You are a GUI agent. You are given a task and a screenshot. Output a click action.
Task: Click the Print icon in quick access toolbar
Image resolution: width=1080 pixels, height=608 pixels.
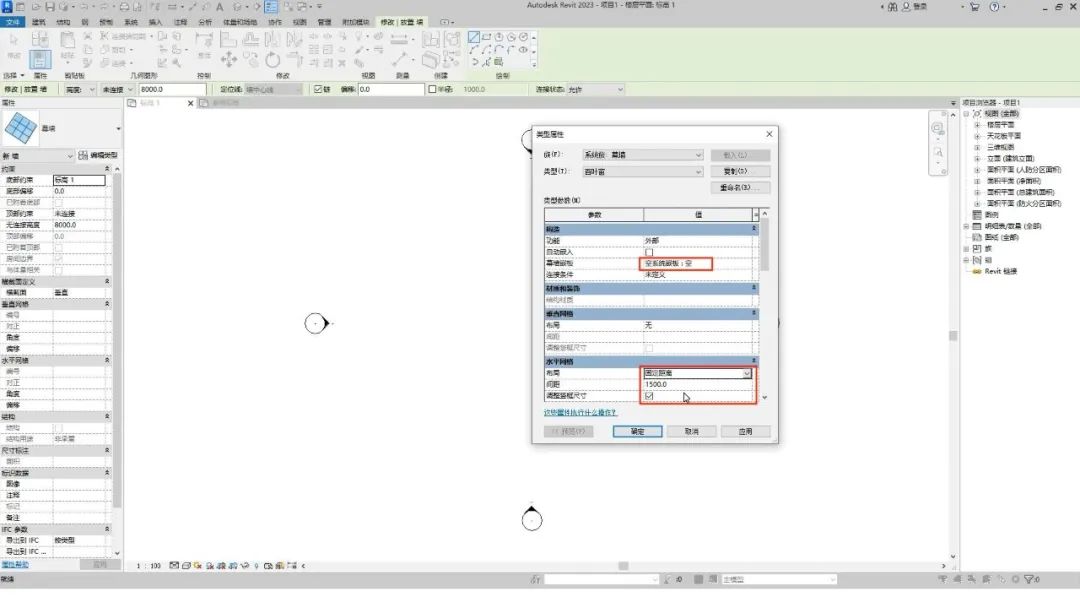pyautogui.click(x=125, y=7)
